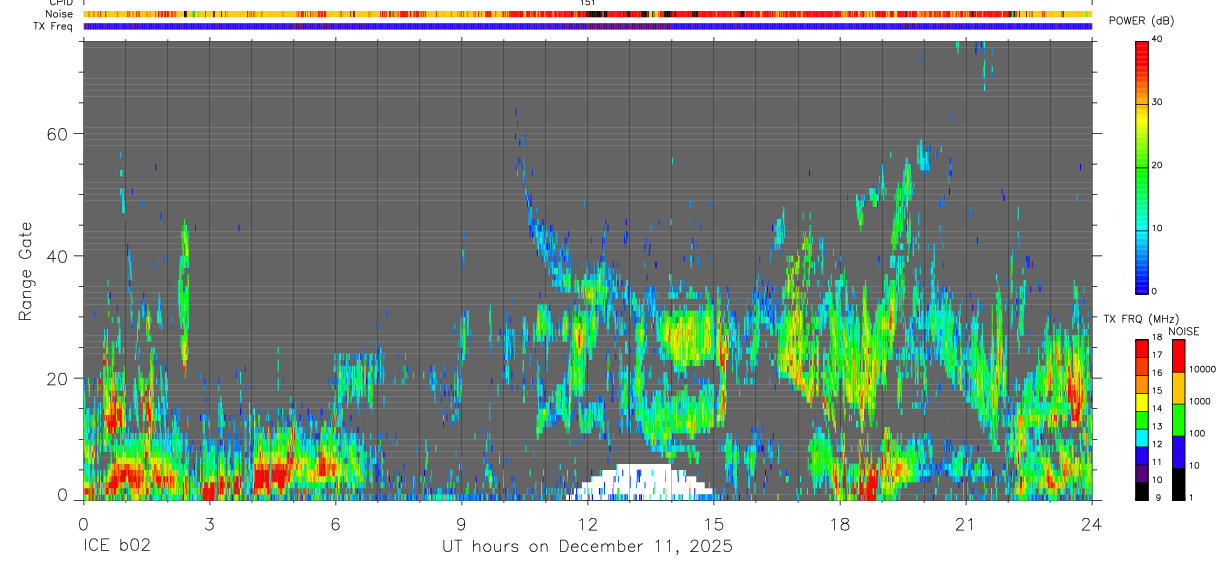The height and width of the screenshot is (567, 1228).
Task: Click the '15' hour tick label on the x-axis
Action: (x=714, y=524)
